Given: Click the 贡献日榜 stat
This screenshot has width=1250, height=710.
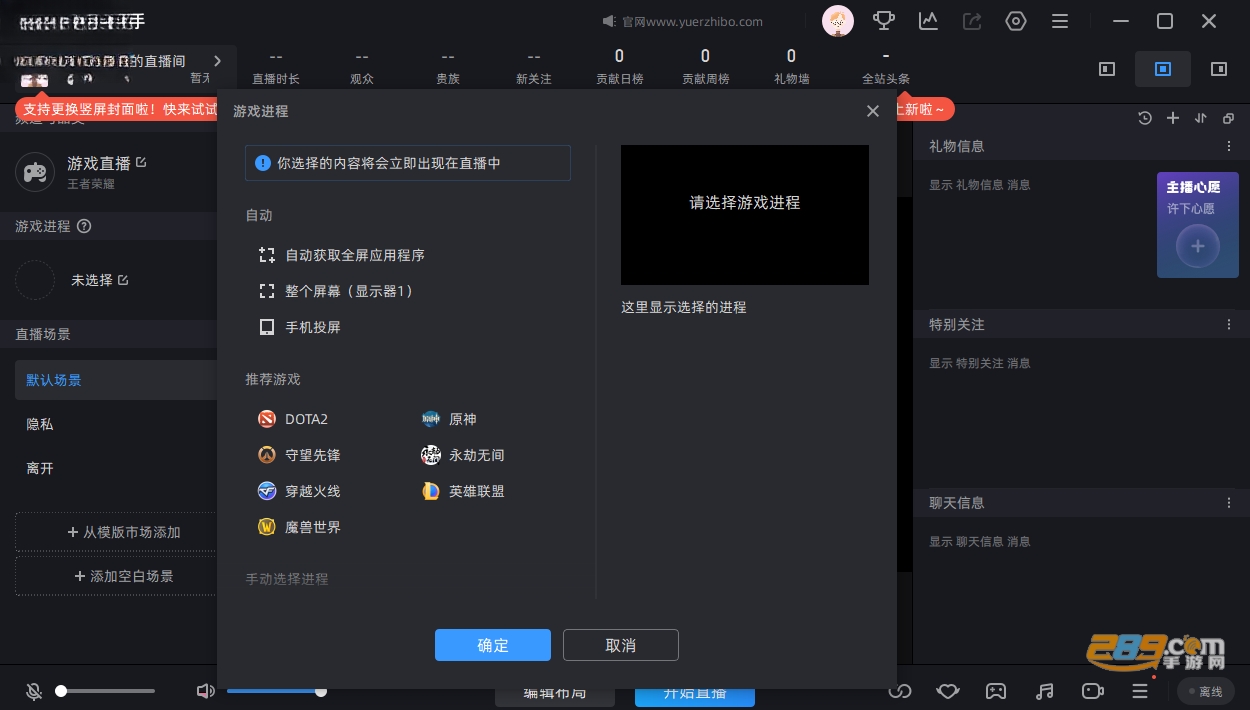Looking at the screenshot, I should click(619, 67).
